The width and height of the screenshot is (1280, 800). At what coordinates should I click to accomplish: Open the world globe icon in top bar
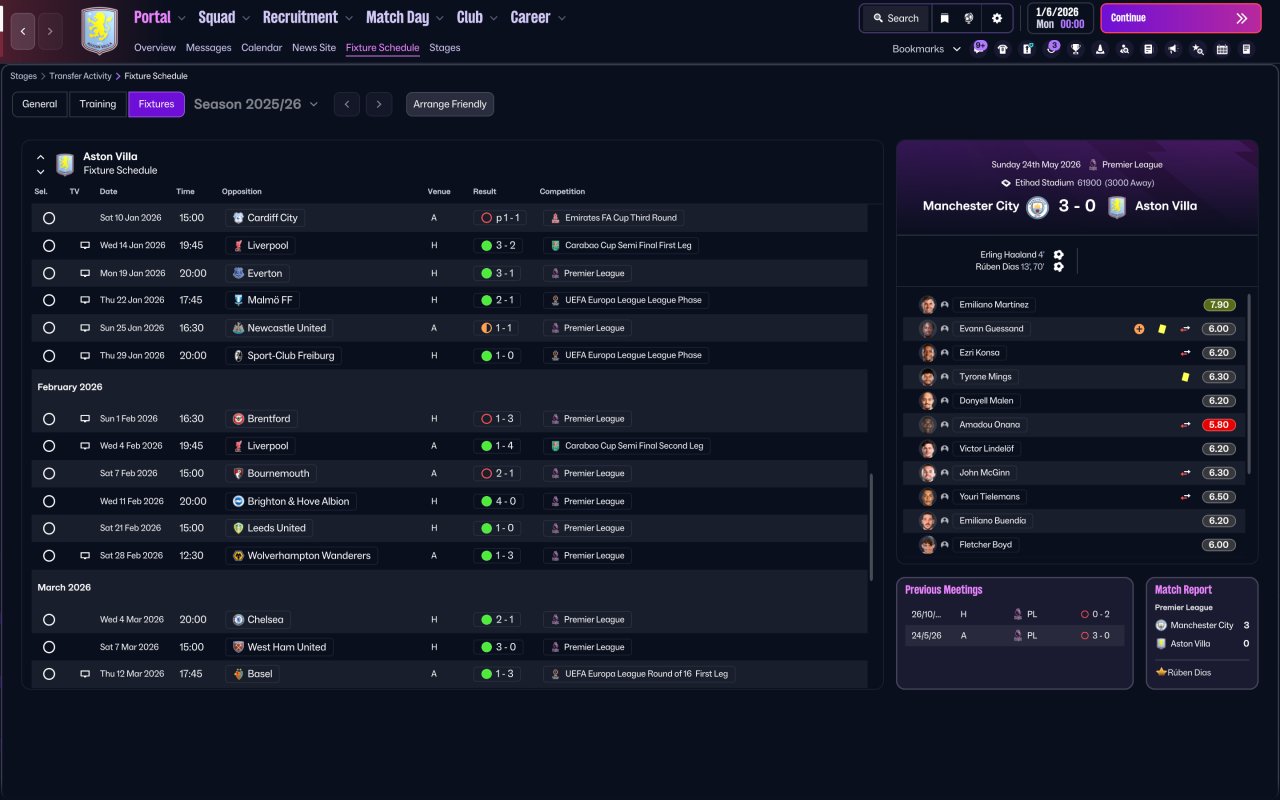tap(969, 18)
